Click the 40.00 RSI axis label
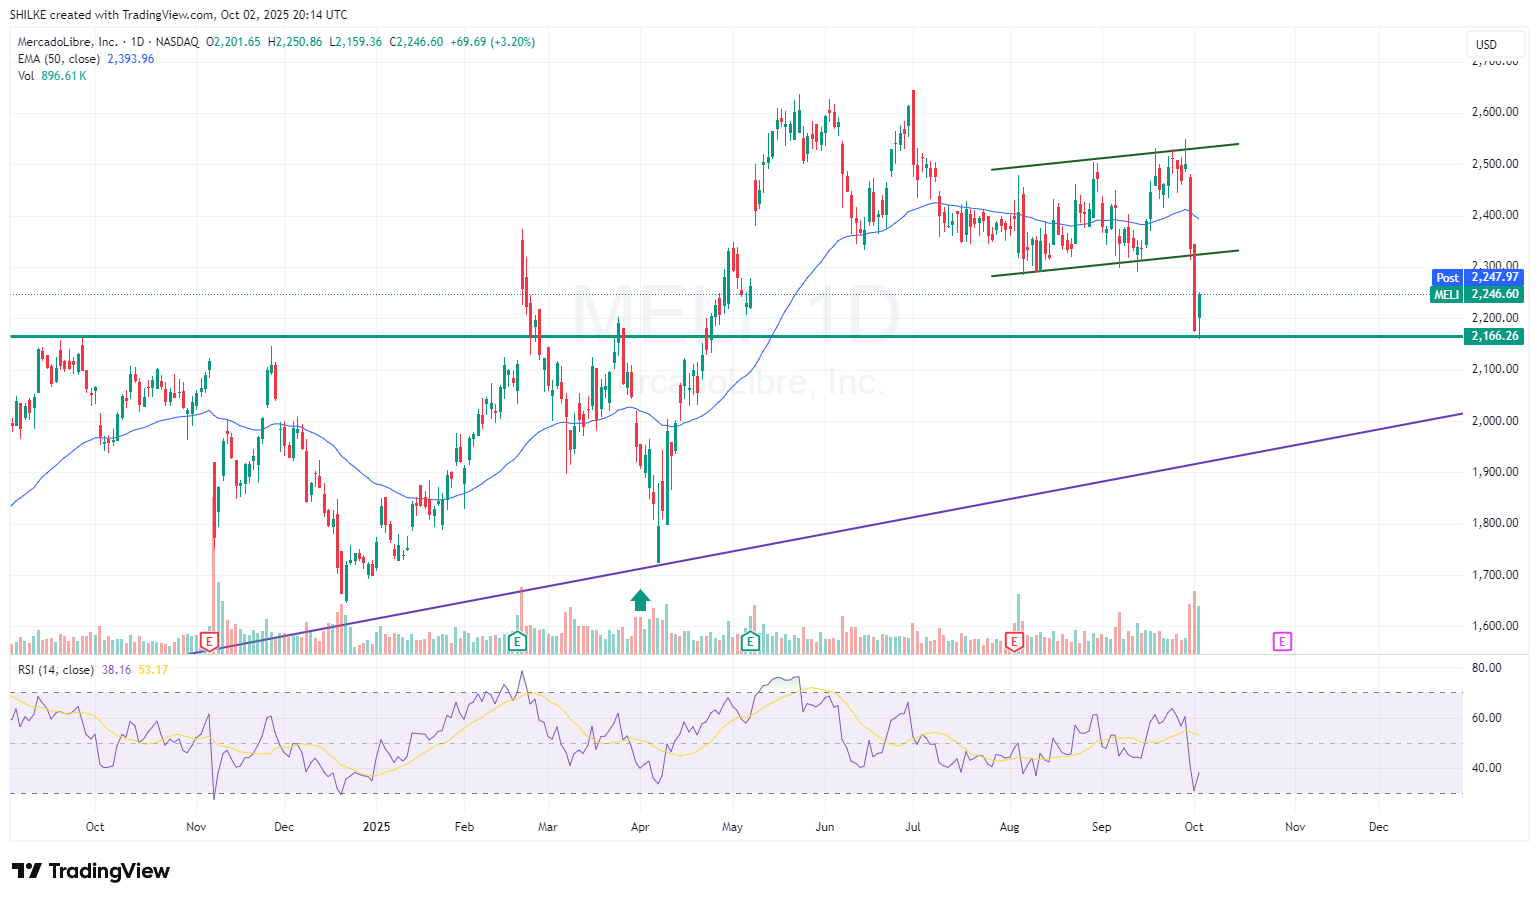Screen dimensions: 1539x901 (x=1487, y=768)
